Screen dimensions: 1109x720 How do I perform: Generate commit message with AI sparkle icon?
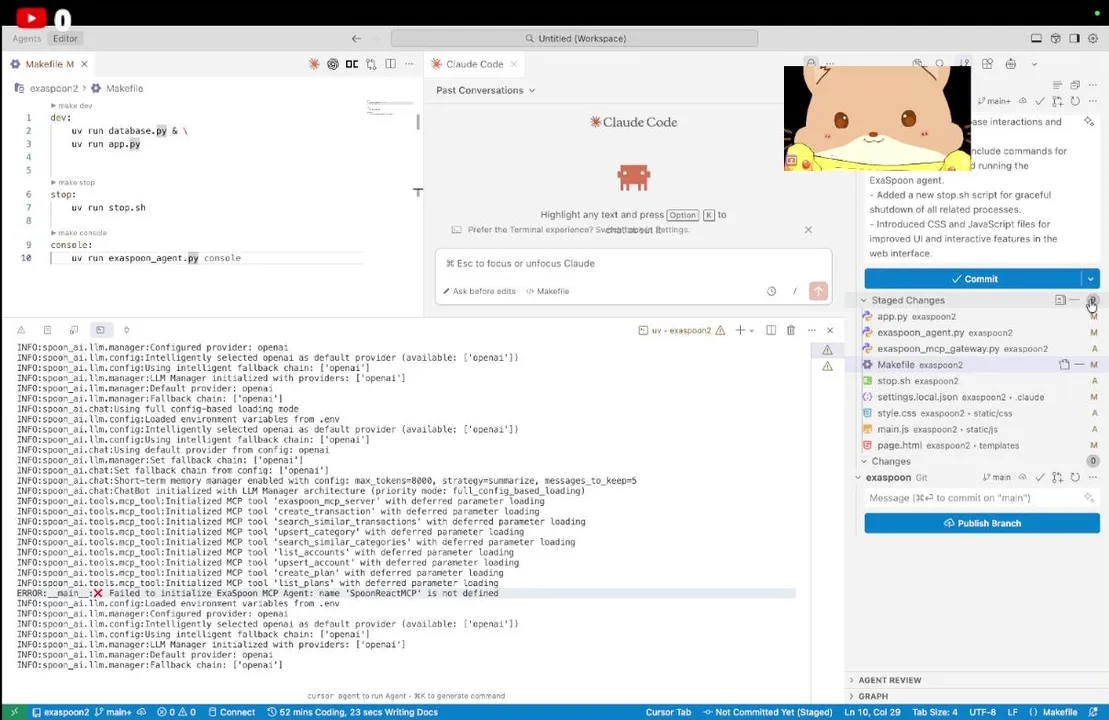1089,122
